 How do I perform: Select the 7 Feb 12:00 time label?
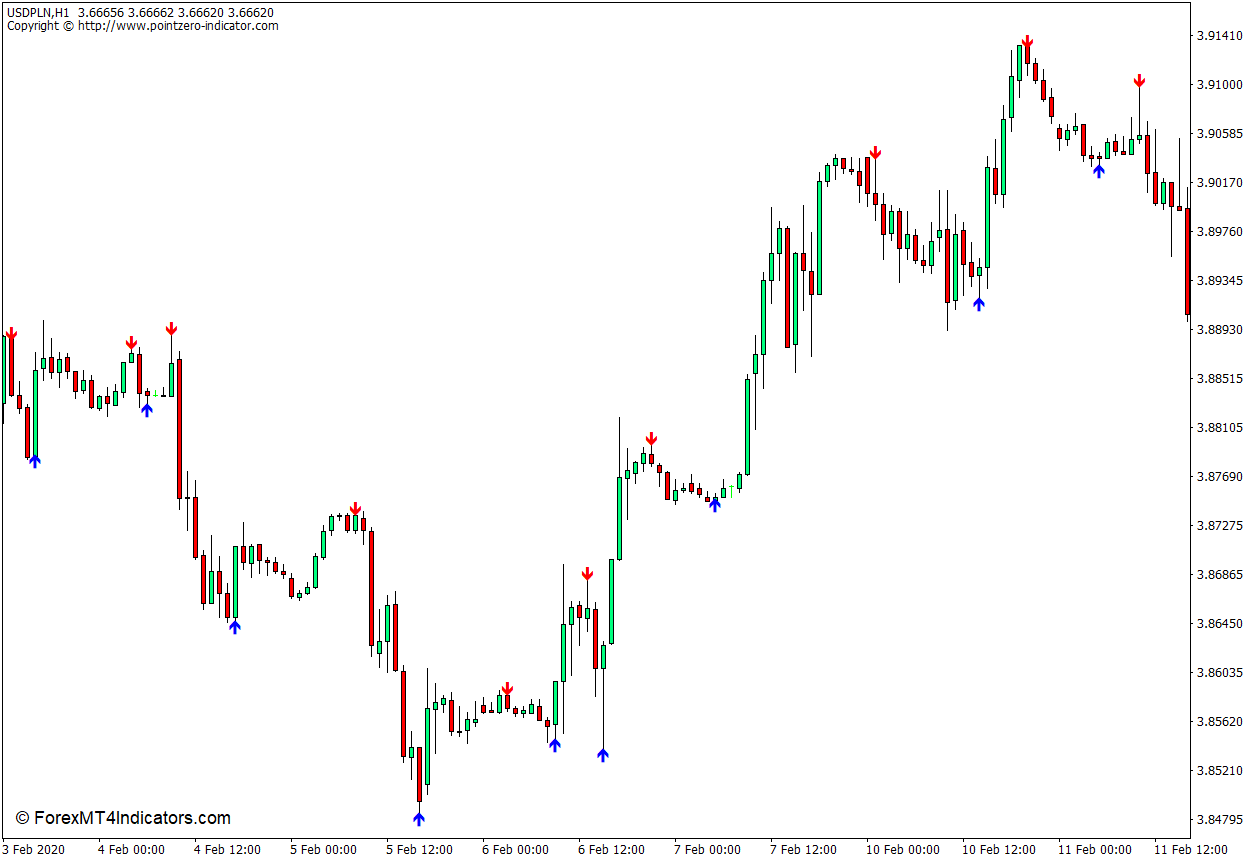[803, 850]
